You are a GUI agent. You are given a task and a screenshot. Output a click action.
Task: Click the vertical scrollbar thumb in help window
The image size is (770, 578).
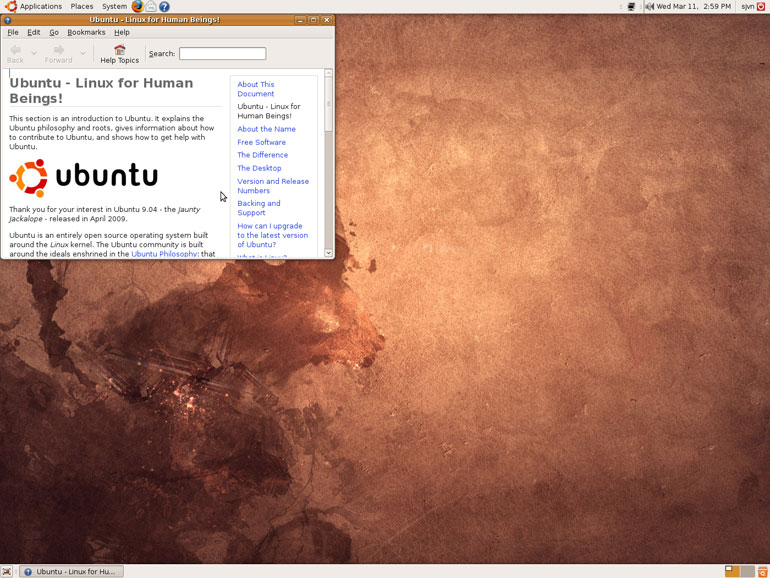point(329,104)
